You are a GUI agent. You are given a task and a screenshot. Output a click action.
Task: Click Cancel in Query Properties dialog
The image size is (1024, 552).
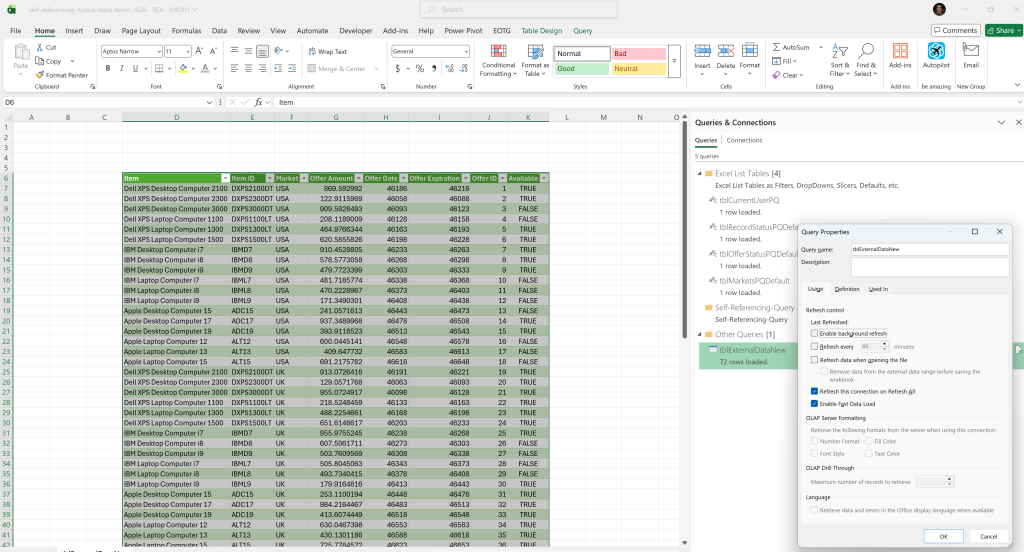pyautogui.click(x=988, y=536)
